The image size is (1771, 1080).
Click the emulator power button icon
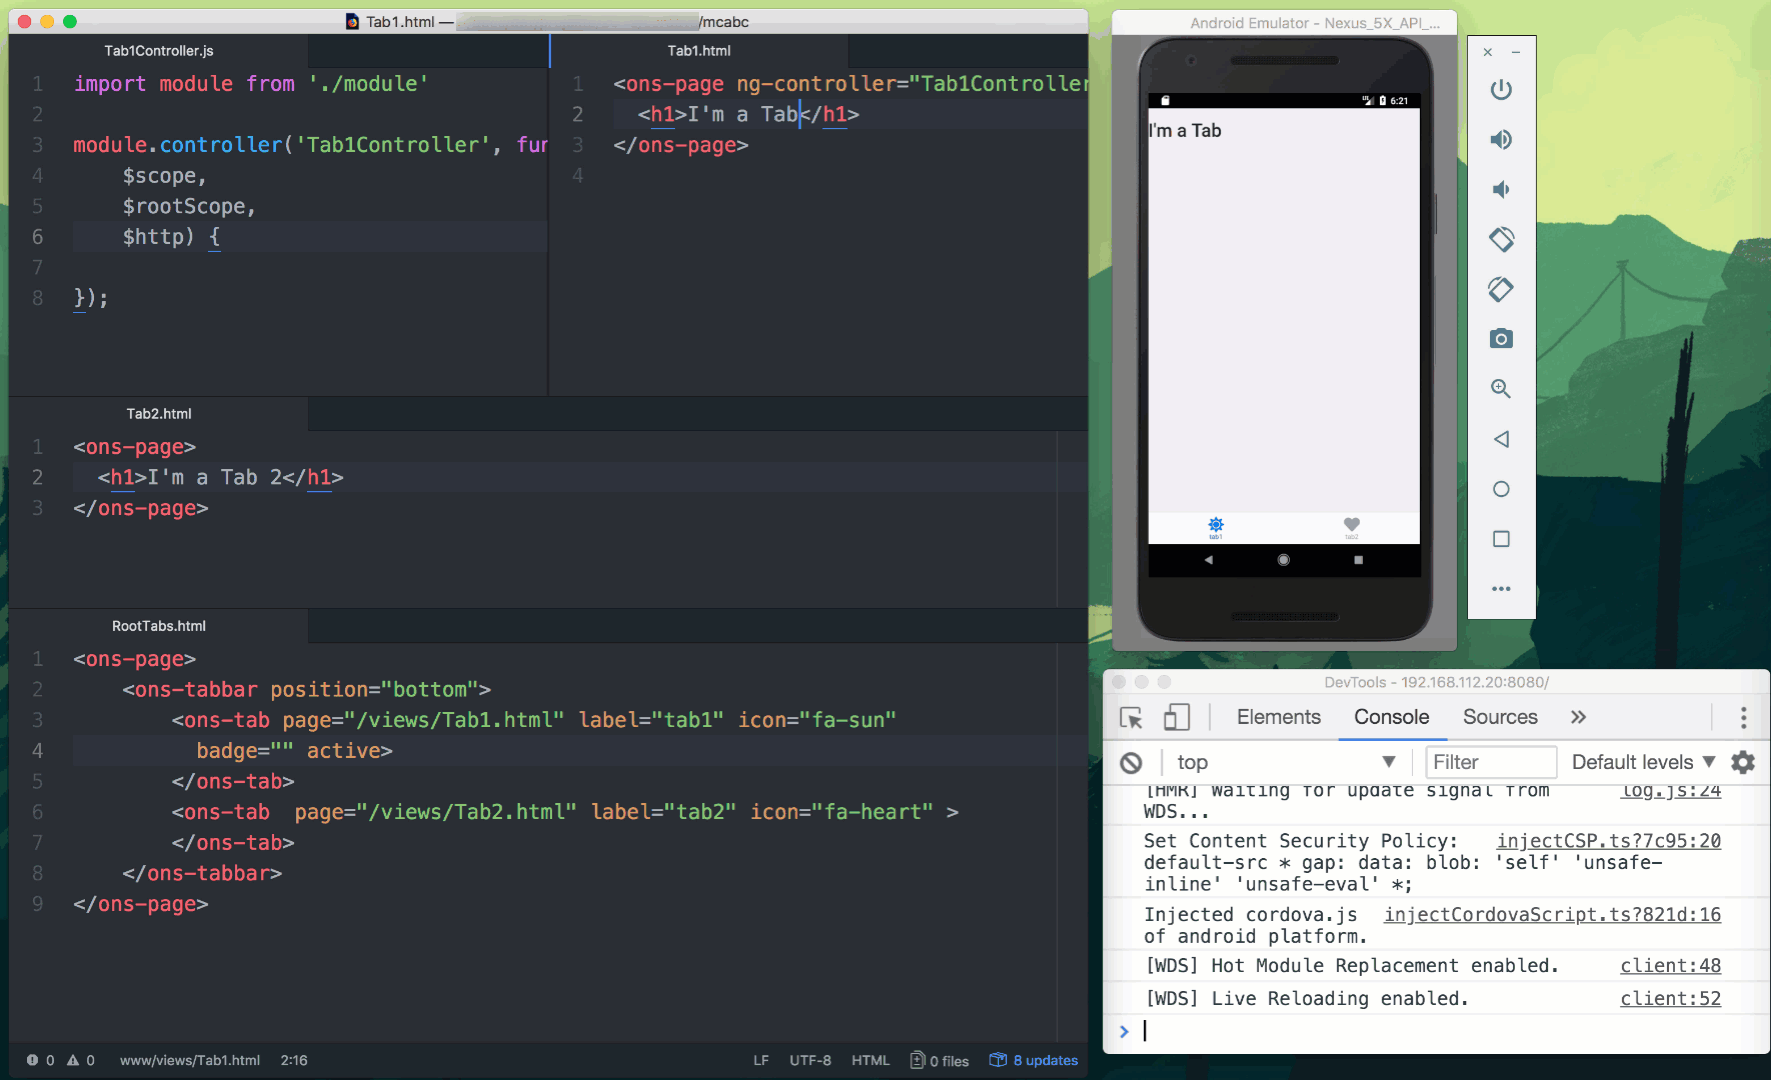click(x=1501, y=90)
